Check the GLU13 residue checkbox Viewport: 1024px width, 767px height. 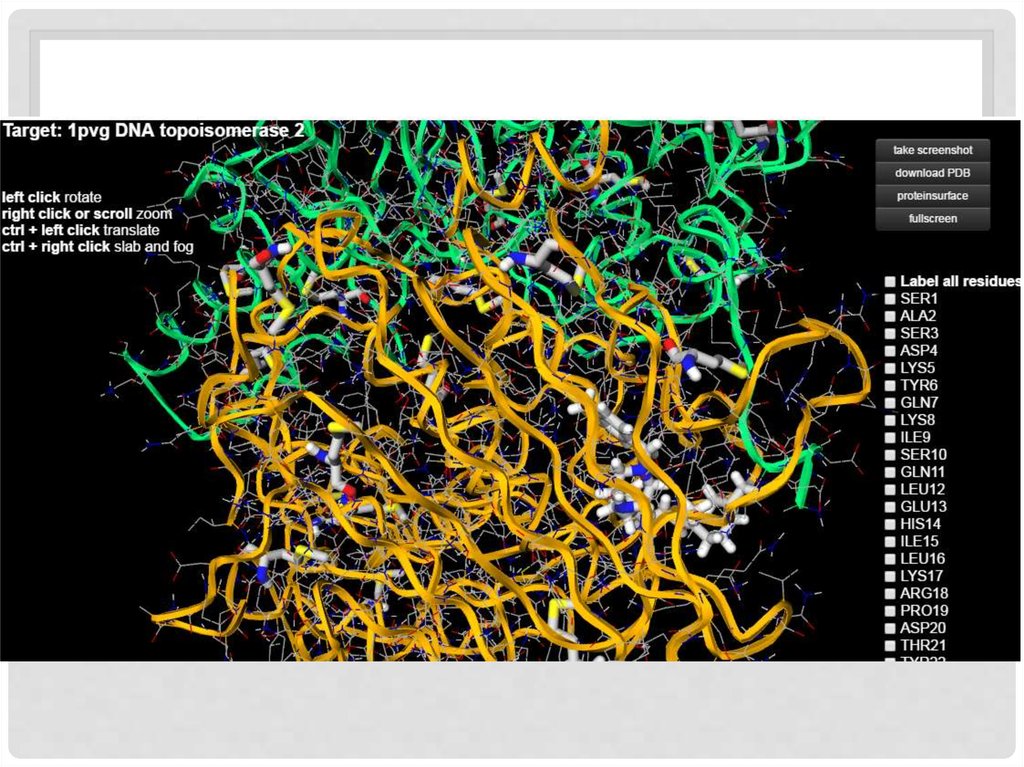point(890,507)
